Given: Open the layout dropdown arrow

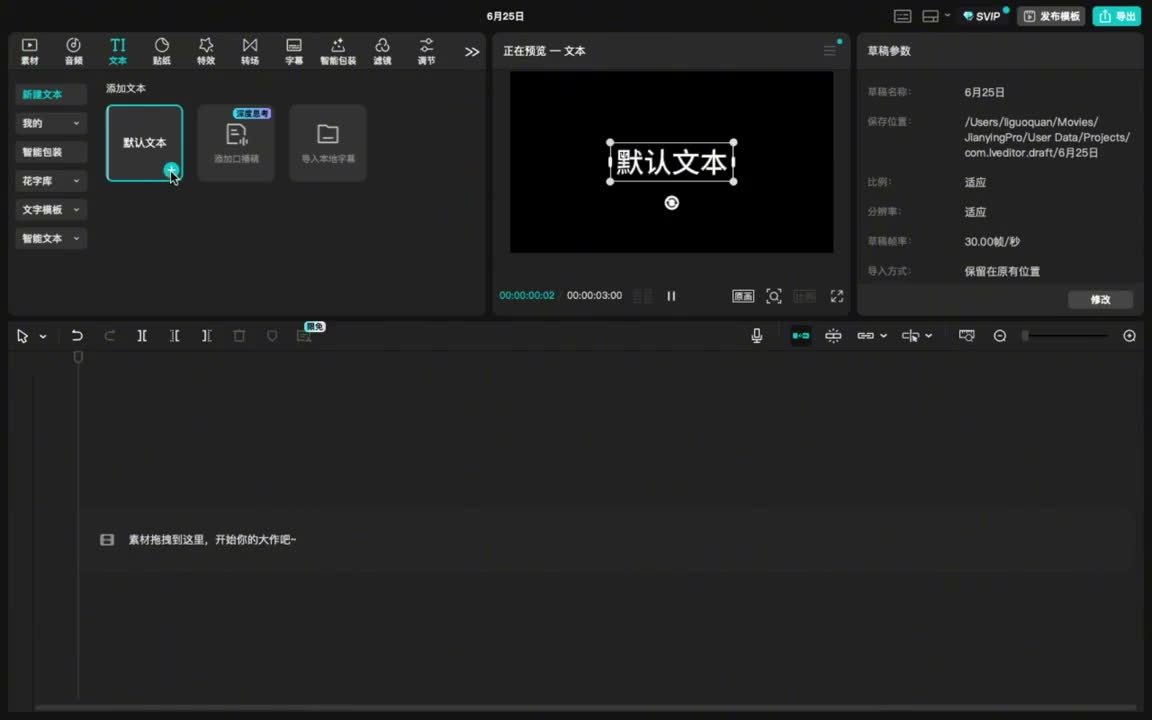Looking at the screenshot, I should 947,15.
